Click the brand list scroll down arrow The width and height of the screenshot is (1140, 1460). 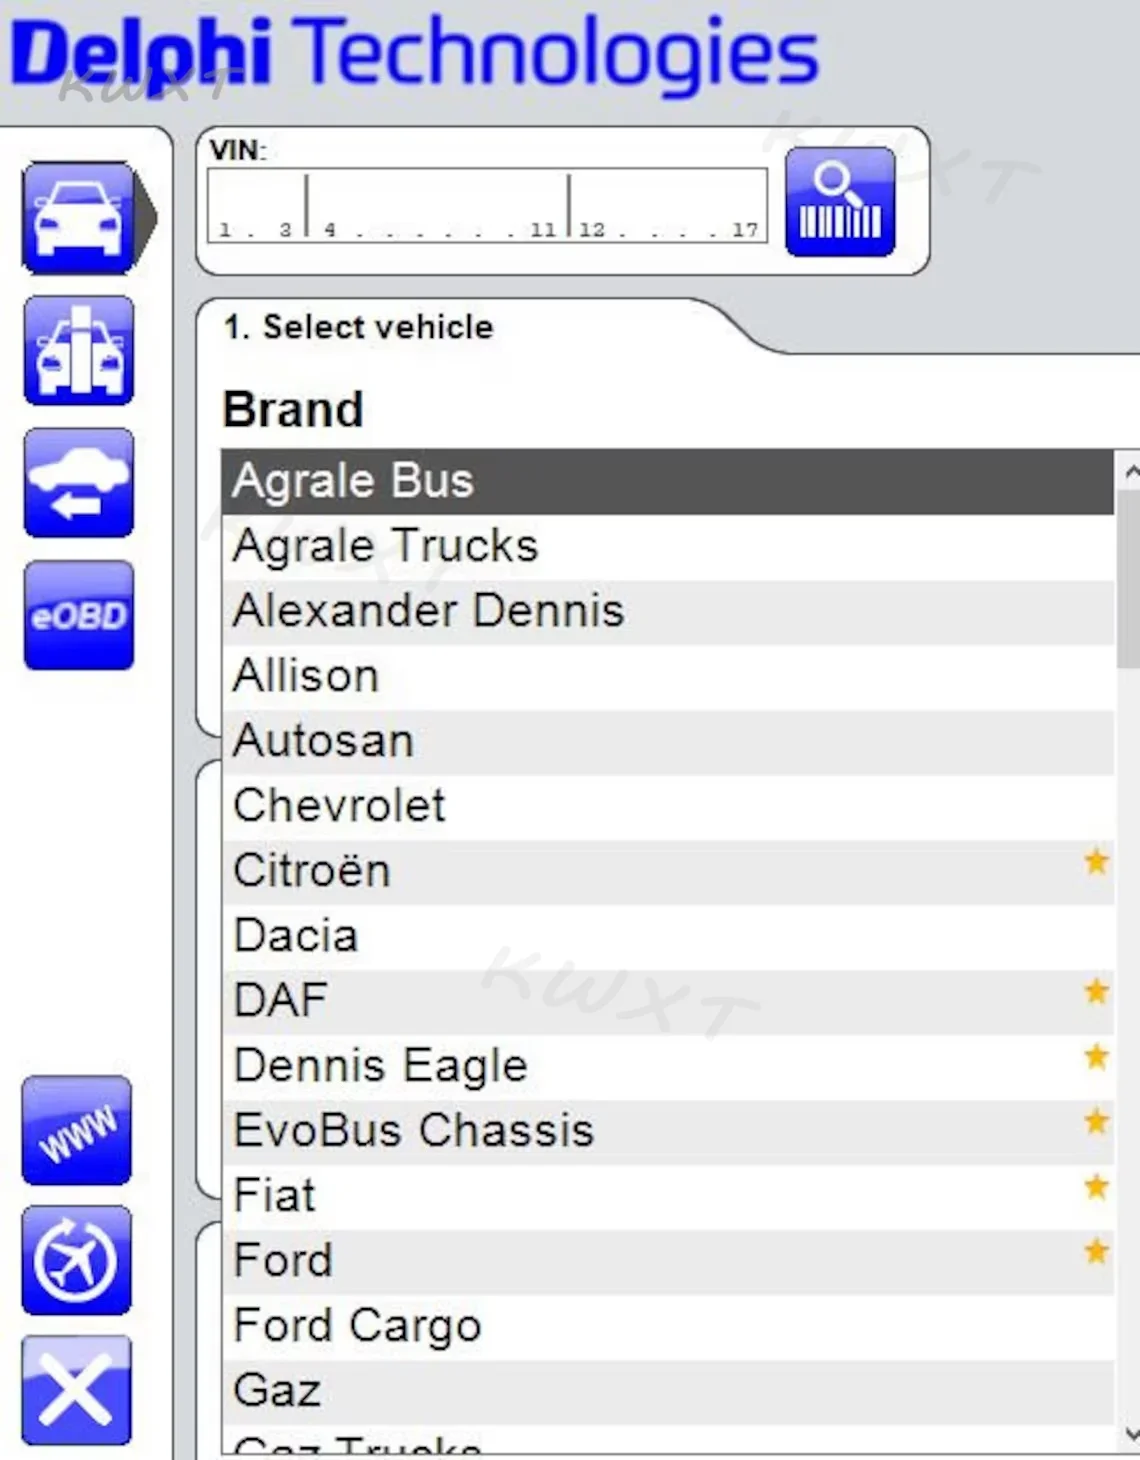point(1130,1434)
